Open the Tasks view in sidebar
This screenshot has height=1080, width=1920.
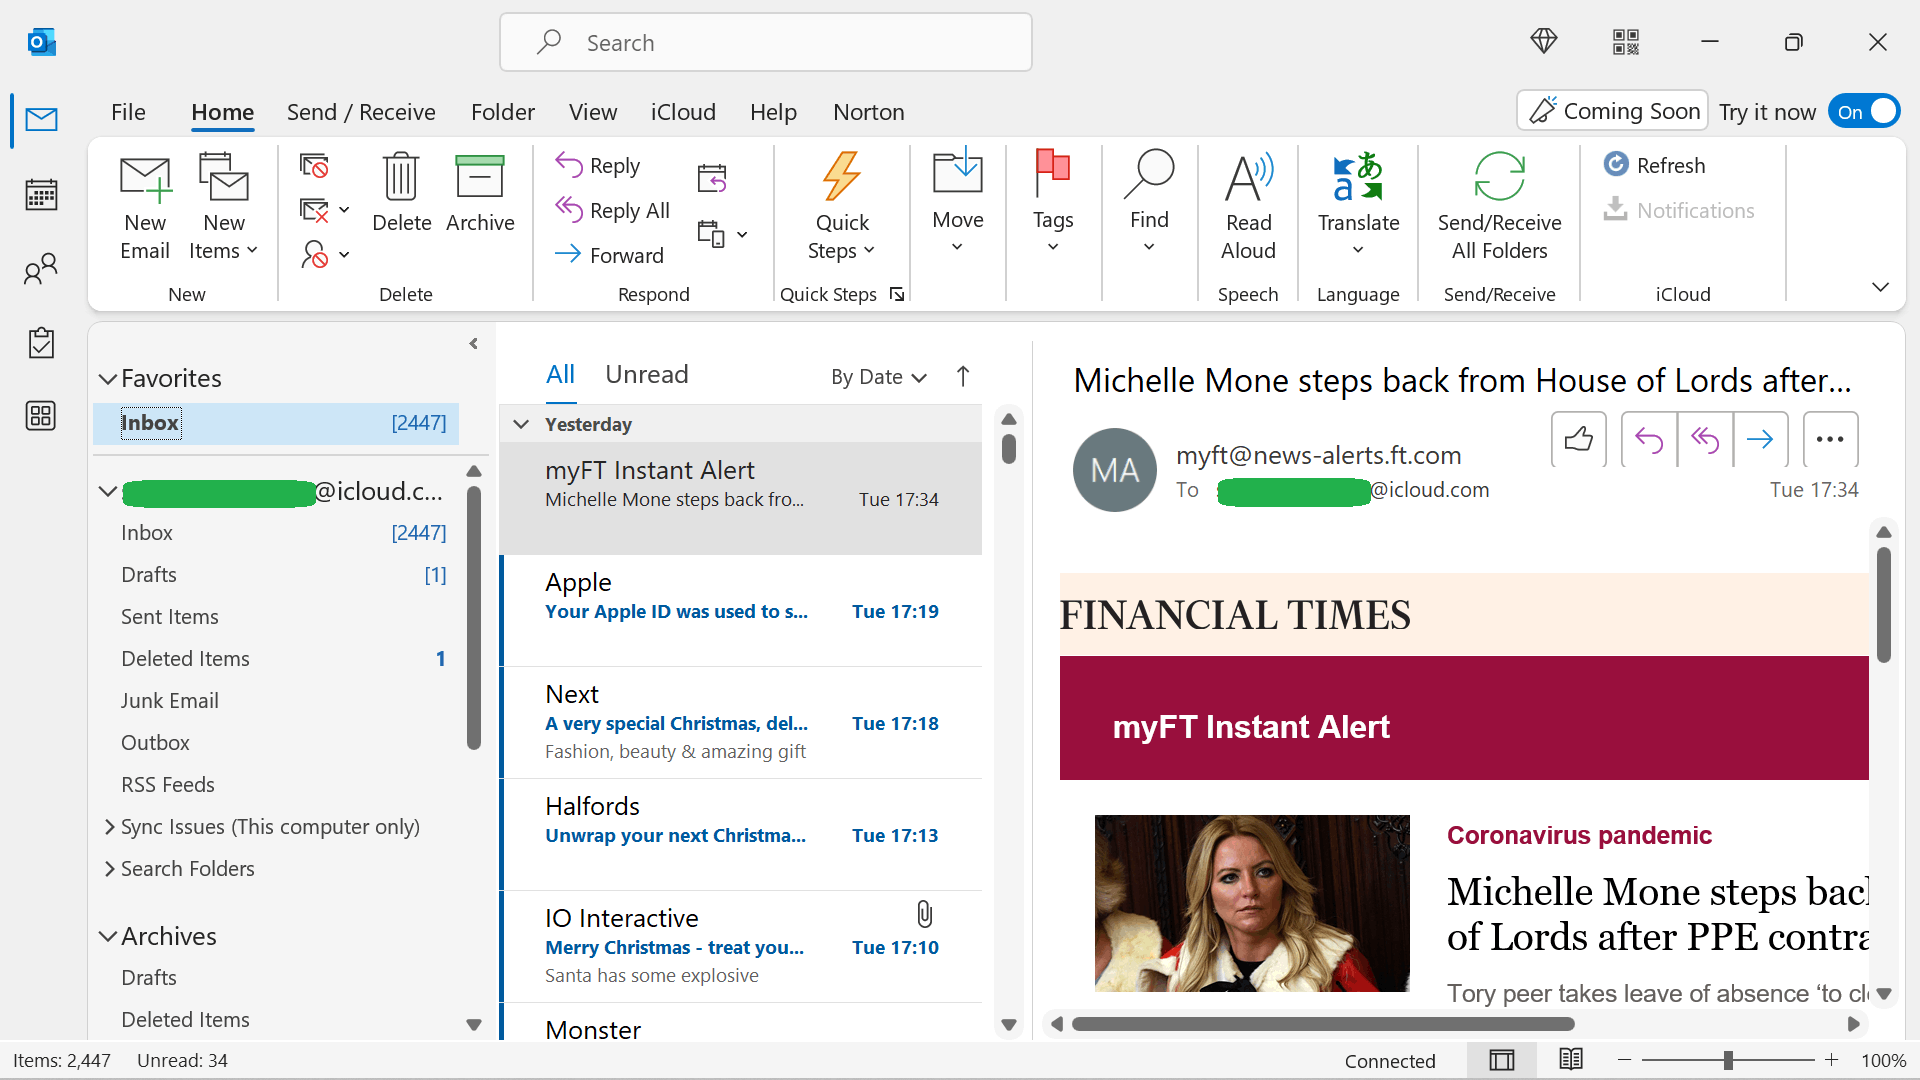point(41,342)
